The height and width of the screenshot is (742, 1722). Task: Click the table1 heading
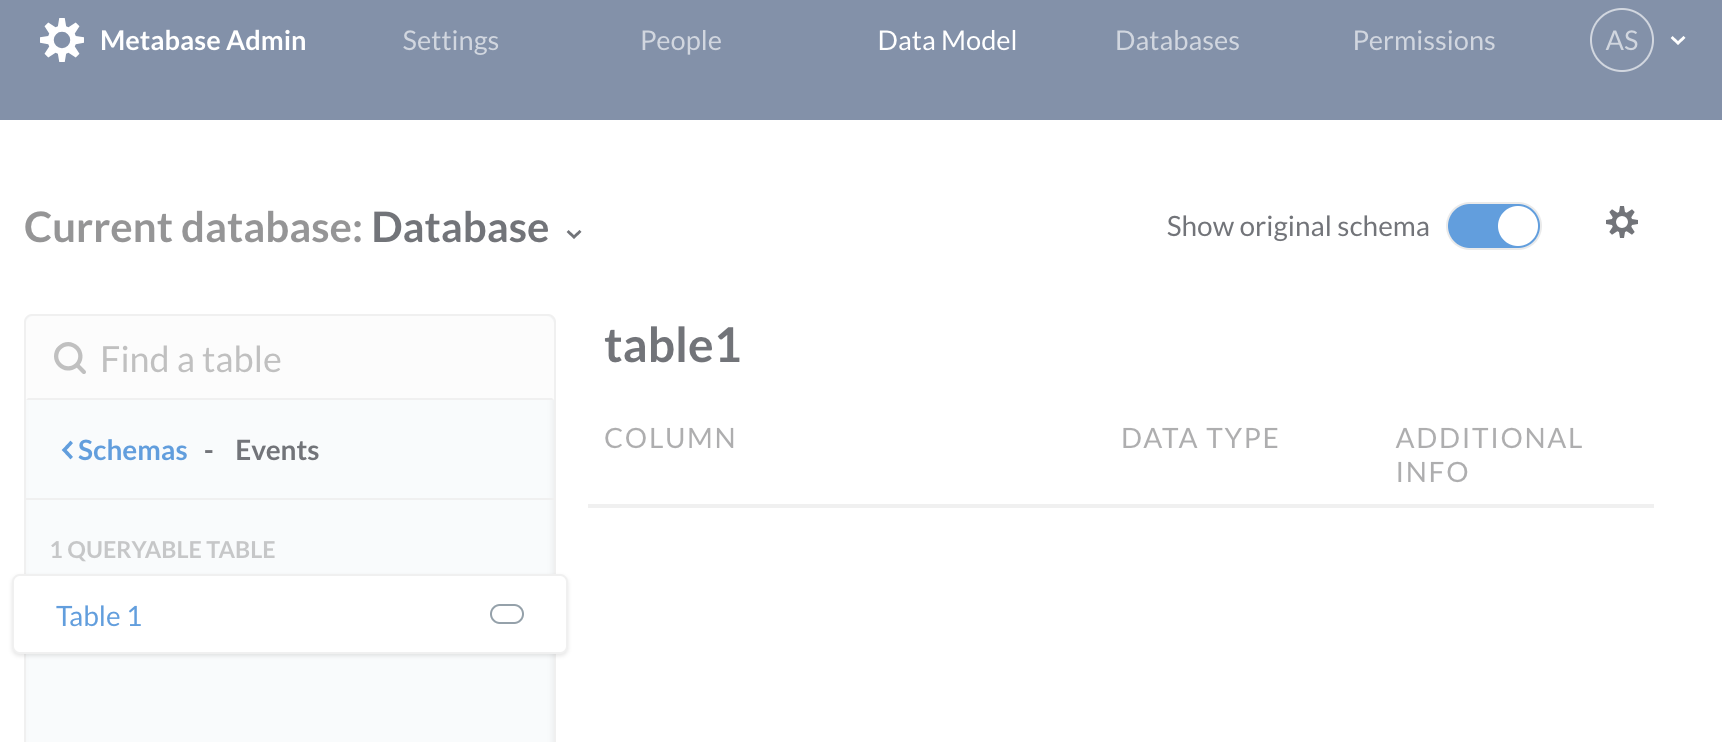tap(672, 346)
